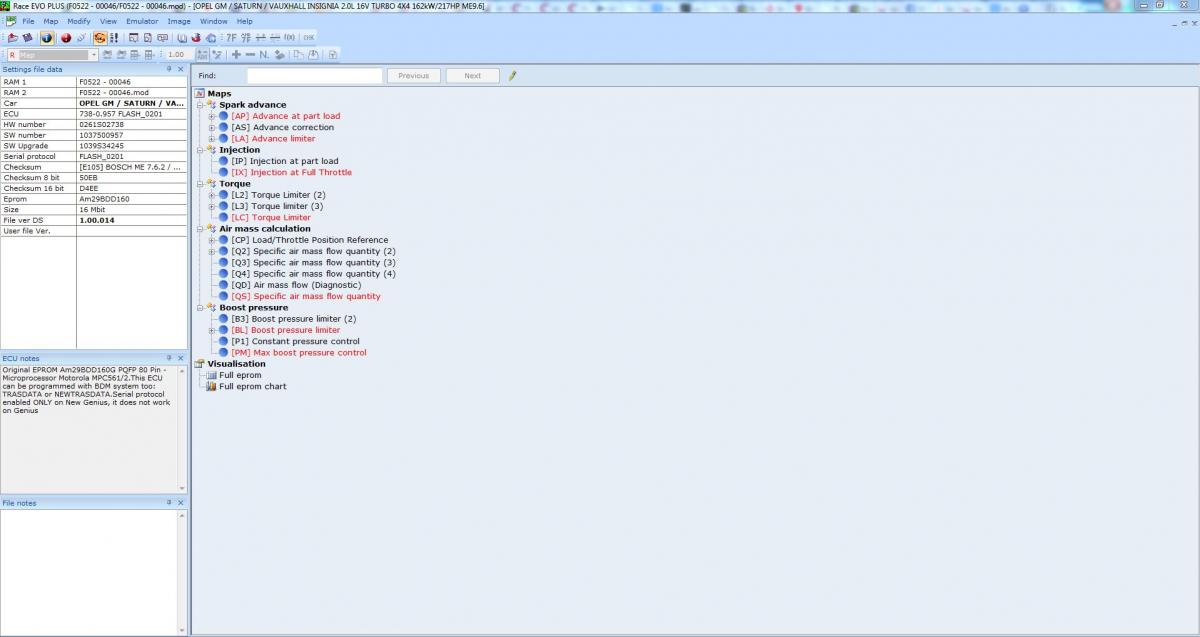Expand the [AP] Advance at part load node
The height and width of the screenshot is (637, 1200).
click(212, 116)
